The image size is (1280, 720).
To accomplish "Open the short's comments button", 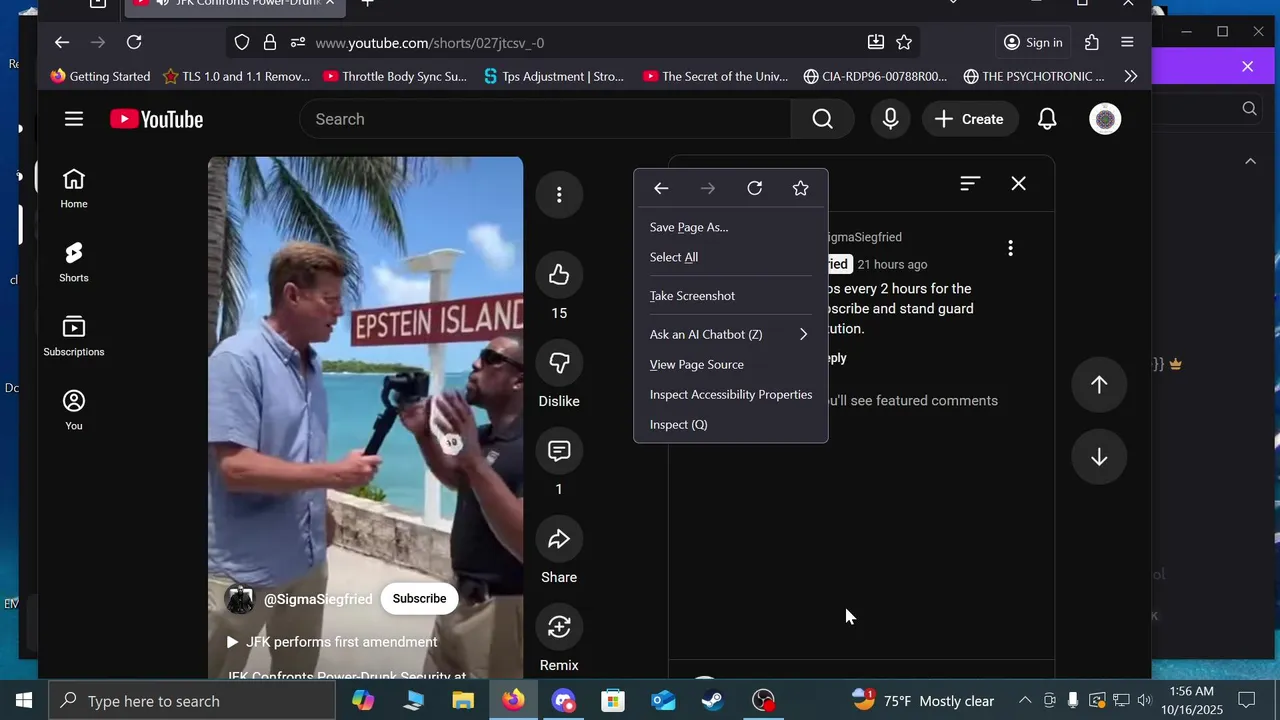I will (559, 450).
